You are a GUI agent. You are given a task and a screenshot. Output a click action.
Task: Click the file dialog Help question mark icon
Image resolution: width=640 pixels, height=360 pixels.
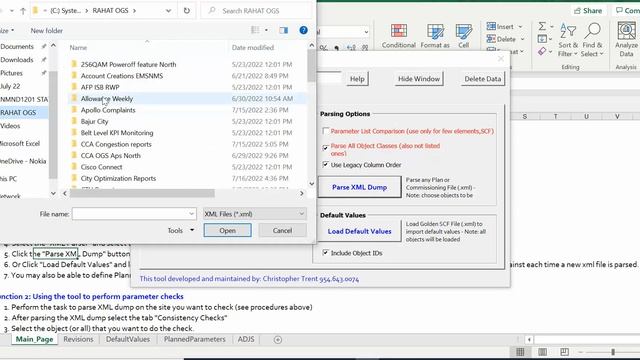click(x=303, y=30)
